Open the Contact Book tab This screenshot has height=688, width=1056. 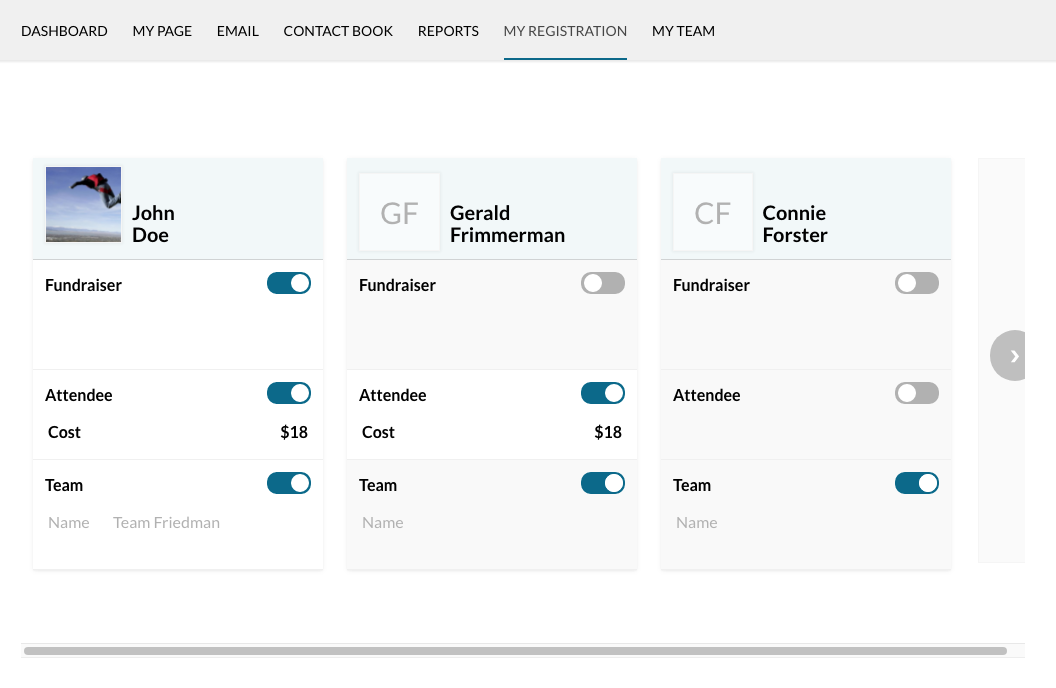tap(338, 31)
